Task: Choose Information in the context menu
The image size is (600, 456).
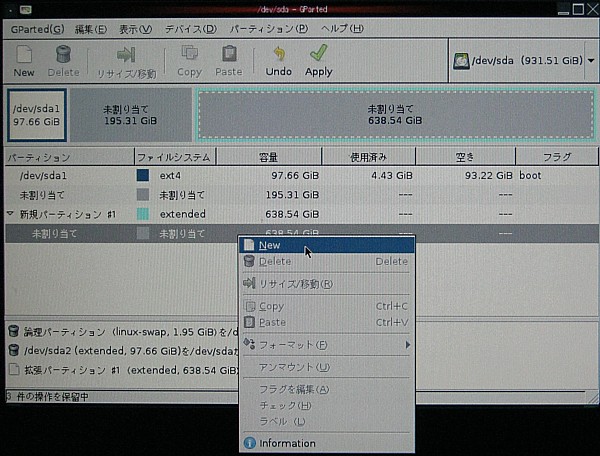Action: (327, 443)
